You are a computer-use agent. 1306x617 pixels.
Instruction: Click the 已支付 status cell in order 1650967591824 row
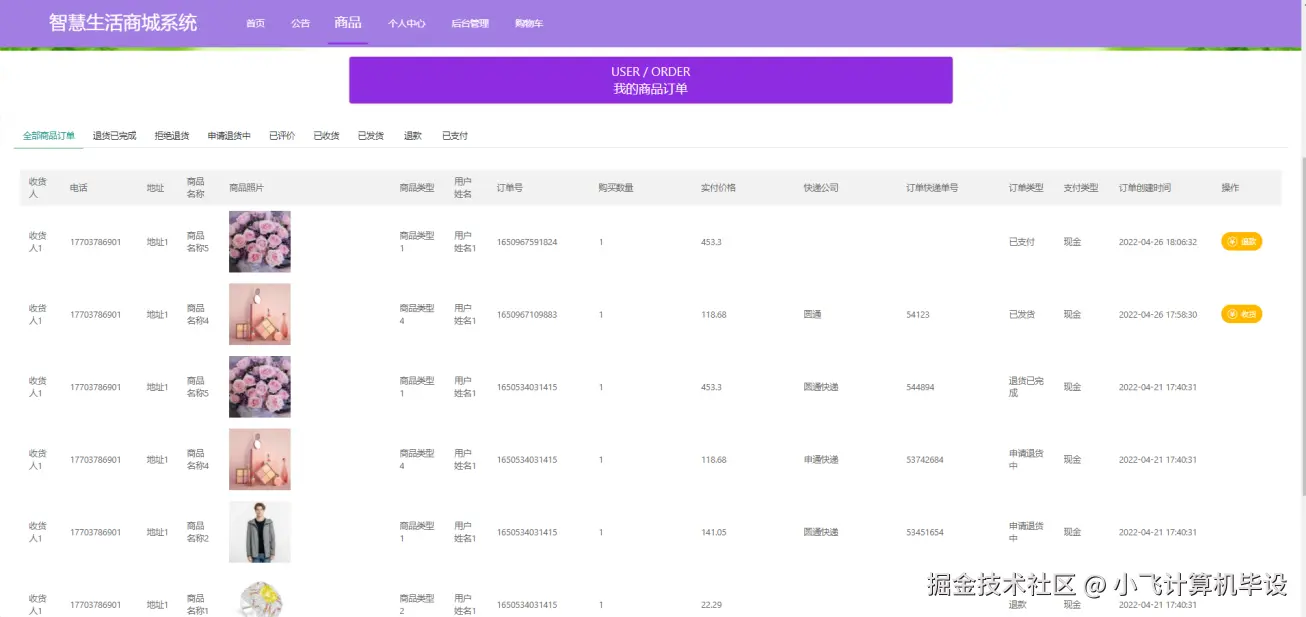click(1022, 242)
